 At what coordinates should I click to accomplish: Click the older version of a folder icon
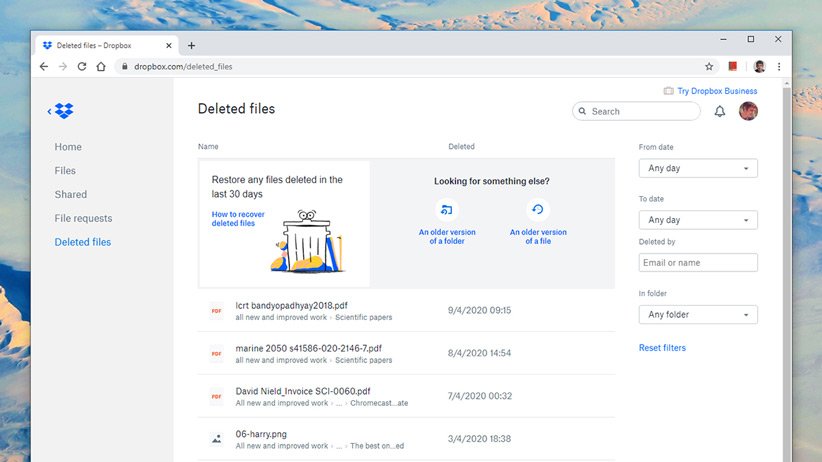coord(447,210)
